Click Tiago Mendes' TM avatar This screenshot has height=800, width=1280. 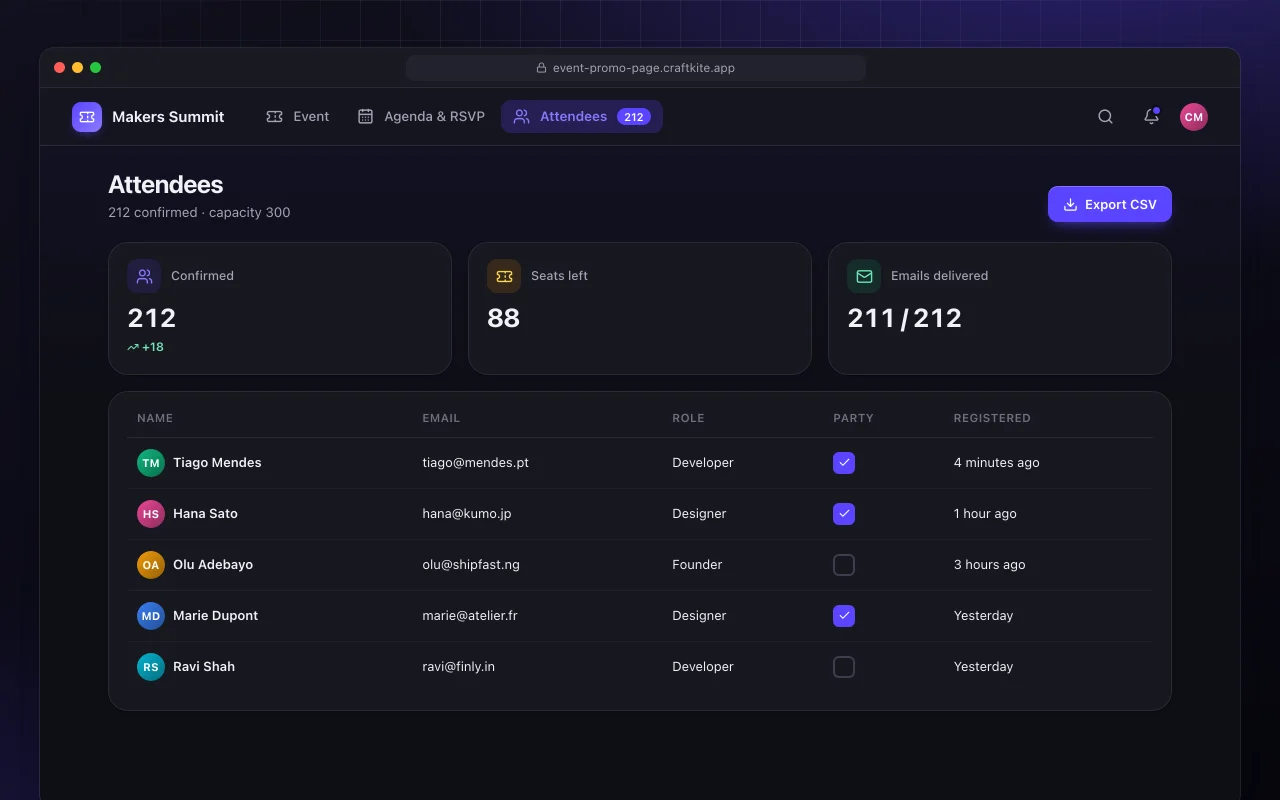[151, 463]
